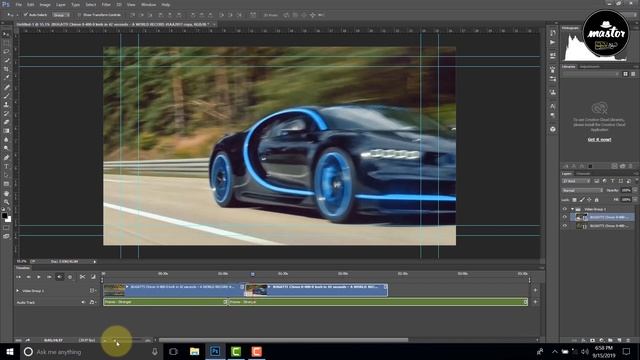This screenshot has width=640, height=360.
Task: Add media to Video Group 1 plus button
Action: coord(535,290)
